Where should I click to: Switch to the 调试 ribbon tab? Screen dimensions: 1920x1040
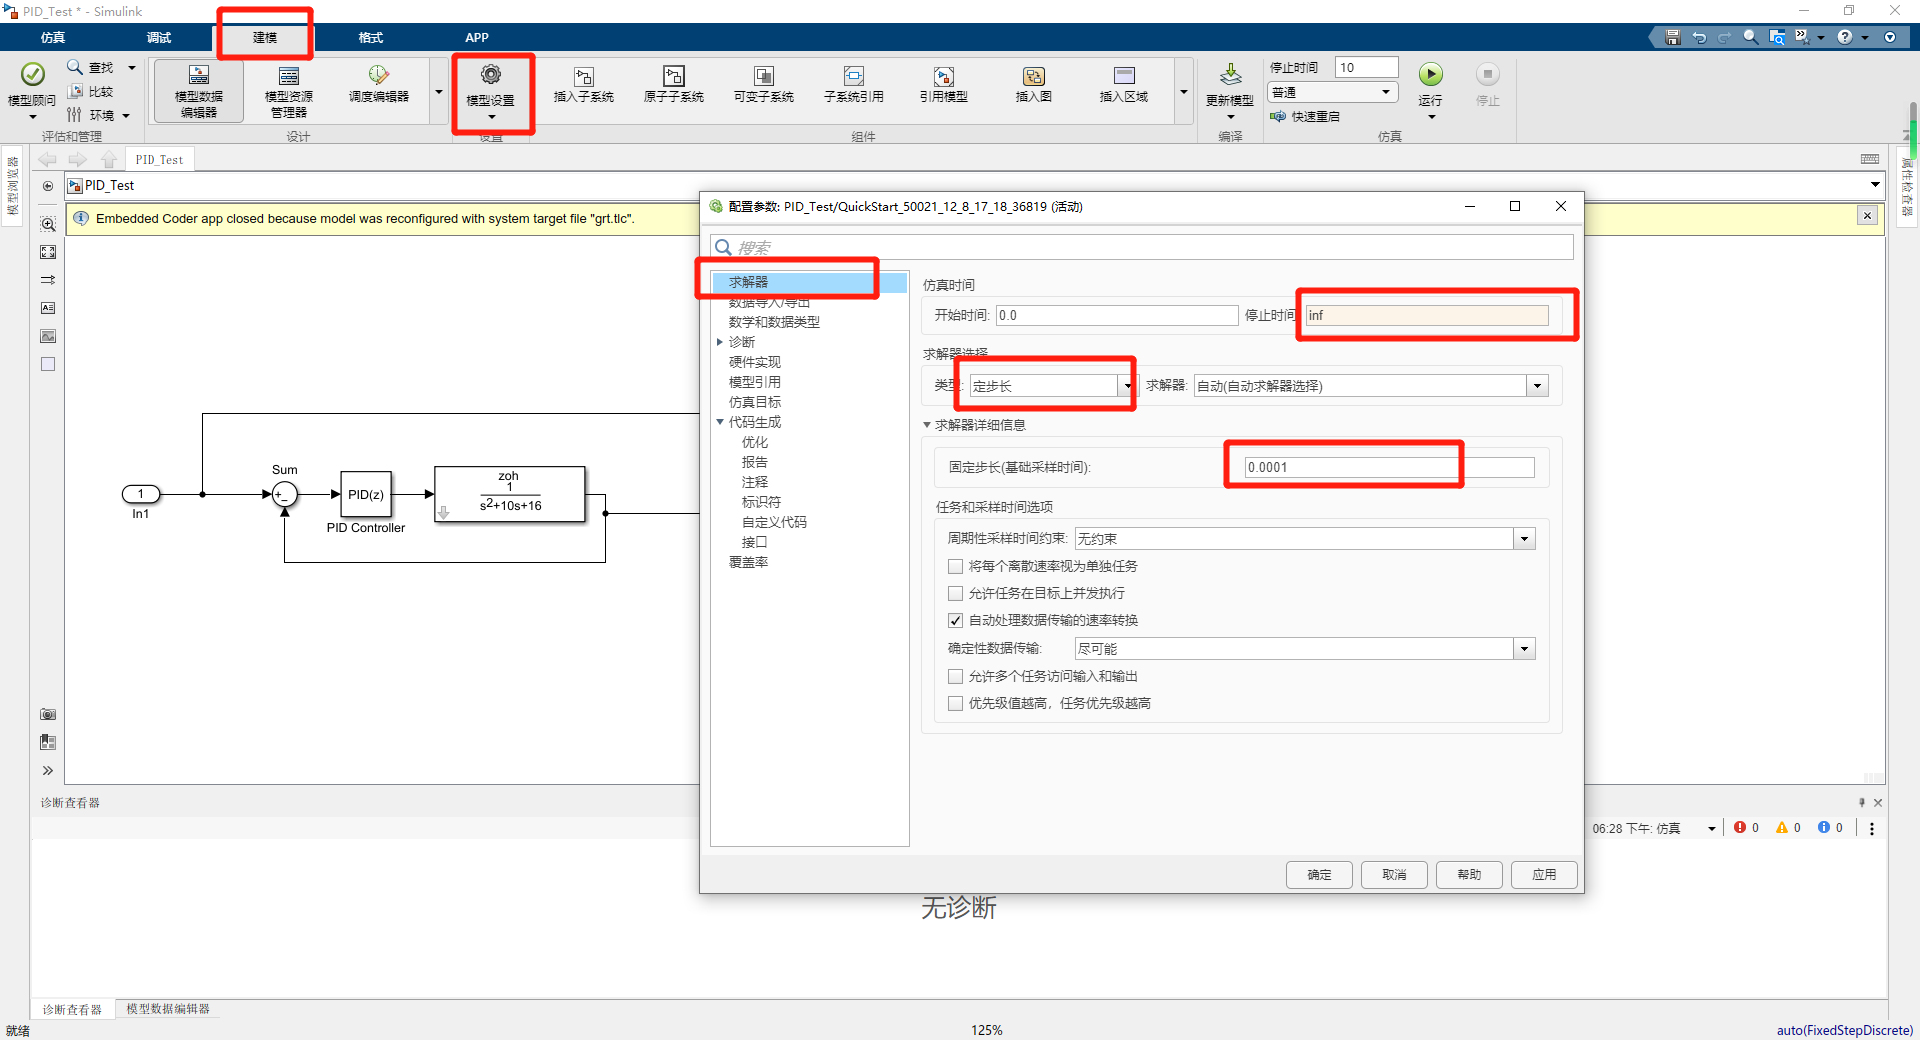[x=159, y=37]
